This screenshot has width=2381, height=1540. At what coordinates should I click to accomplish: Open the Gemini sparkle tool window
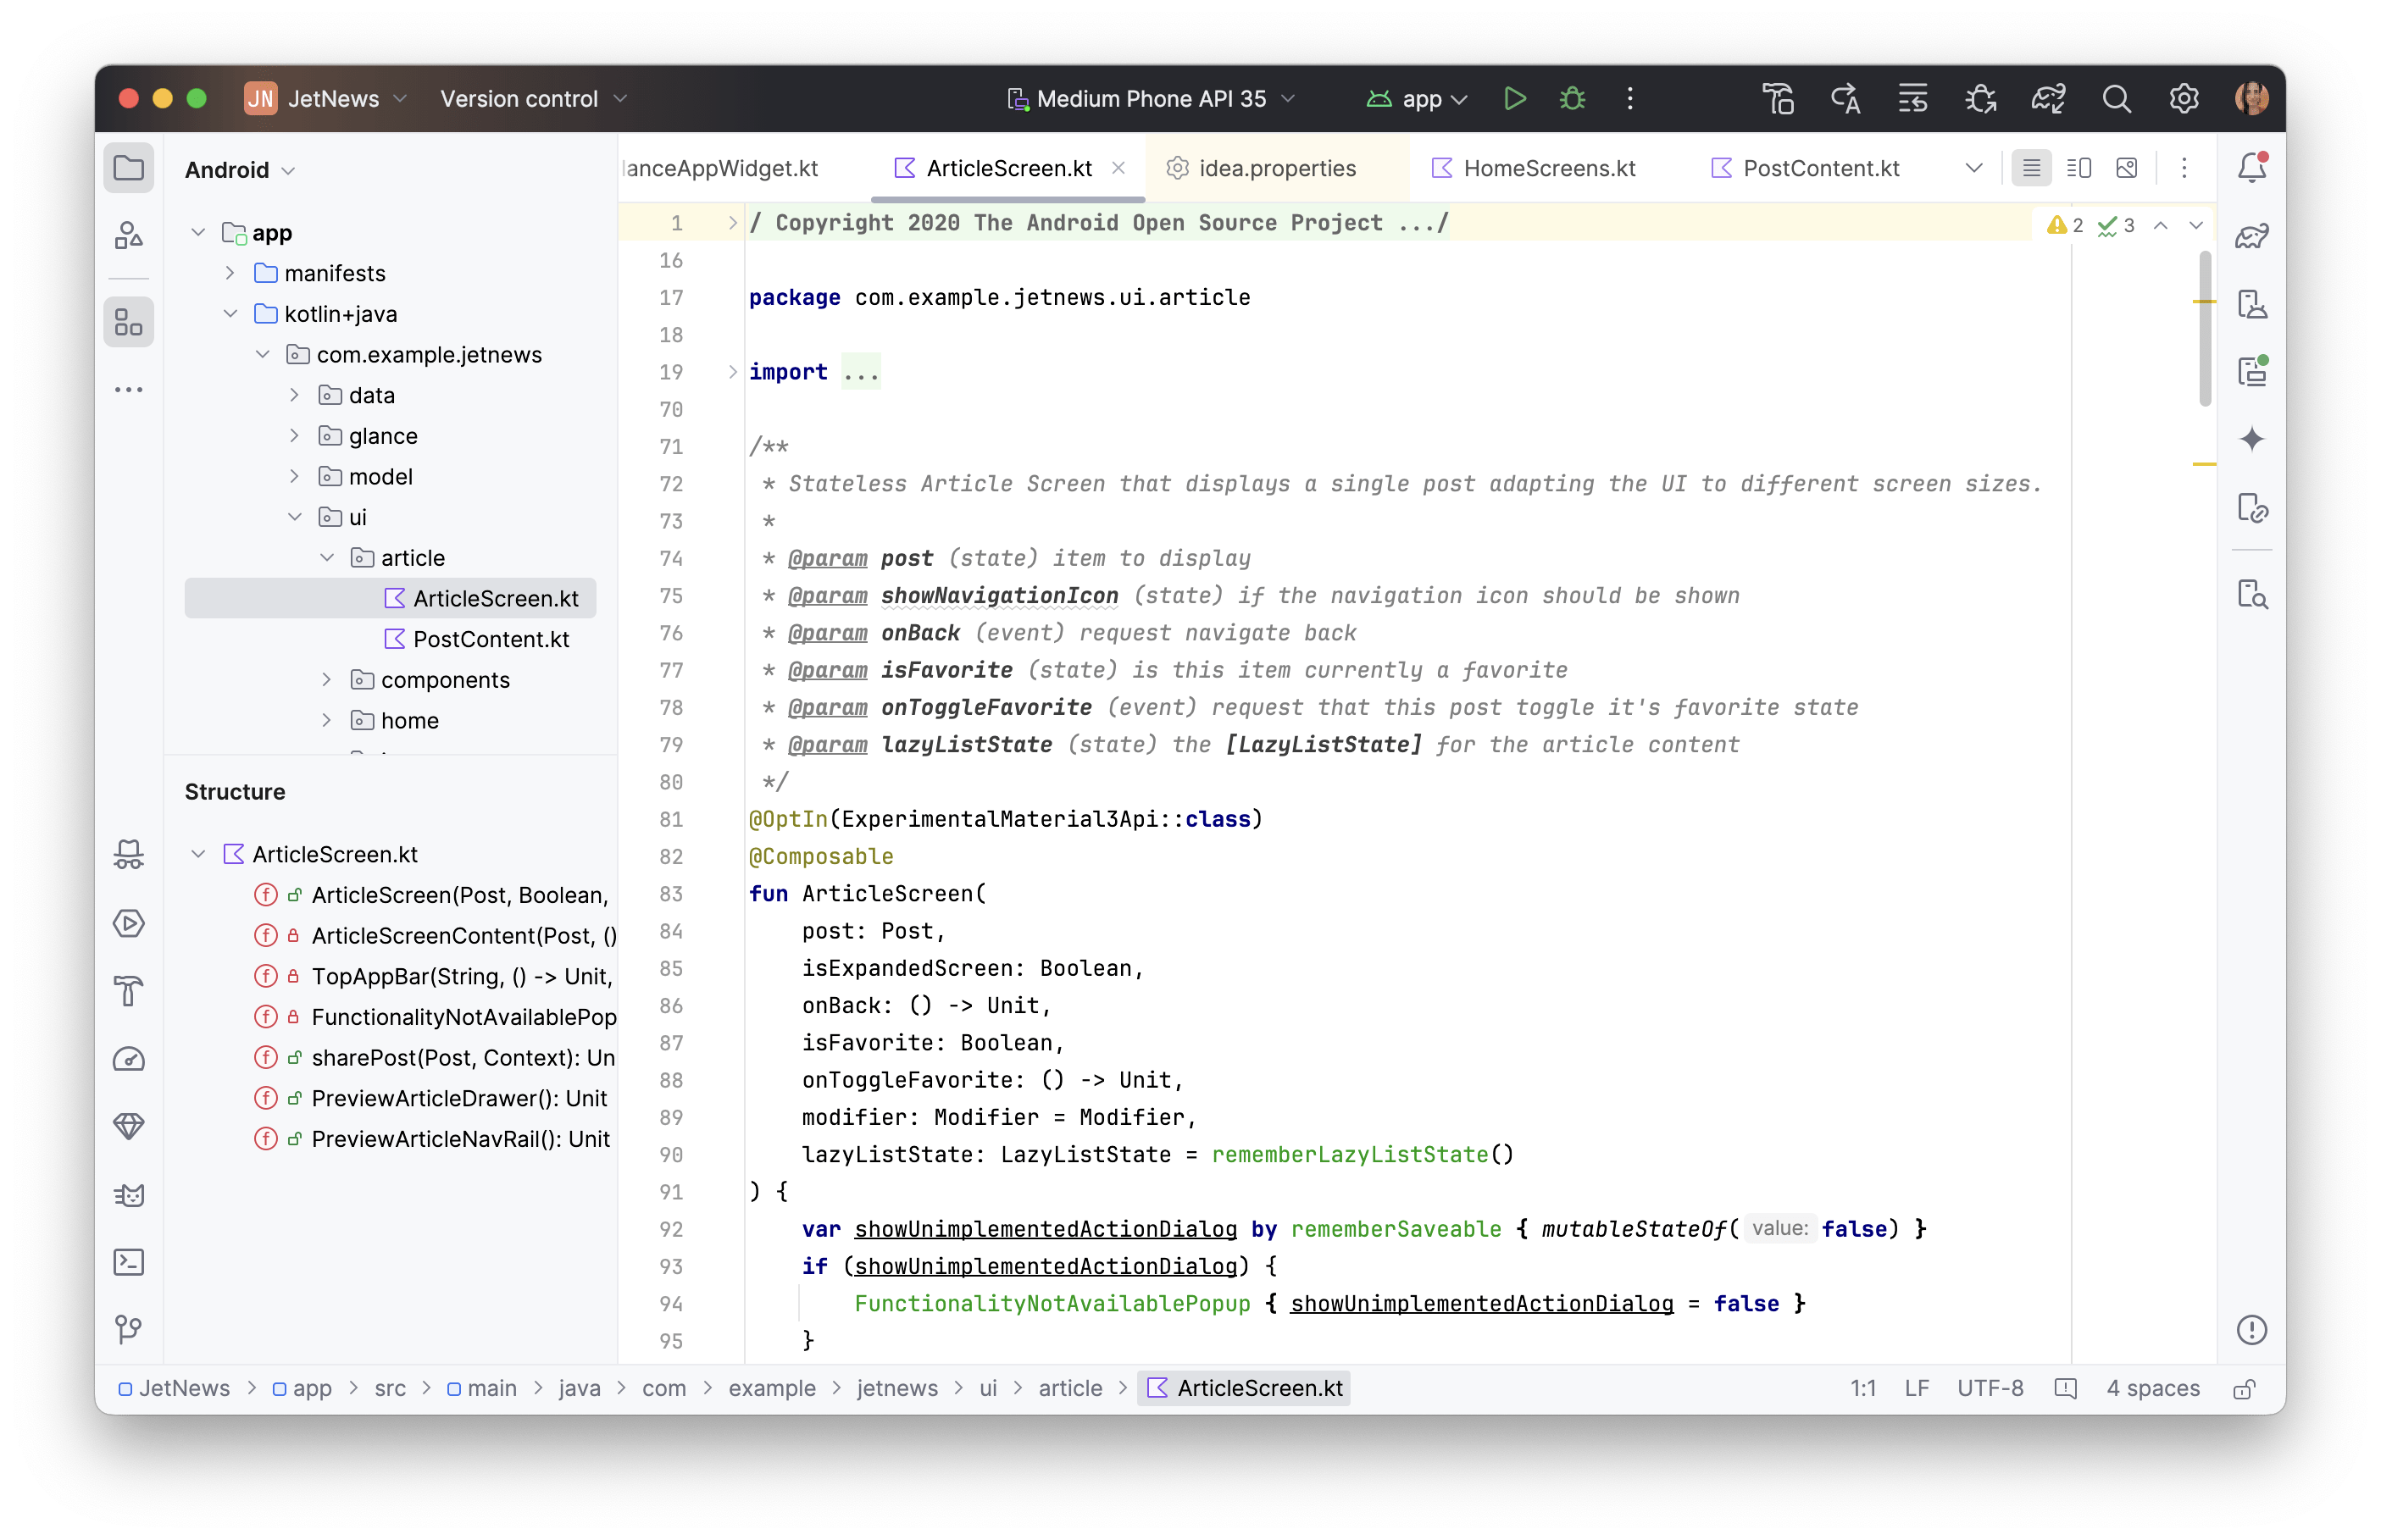(2251, 439)
